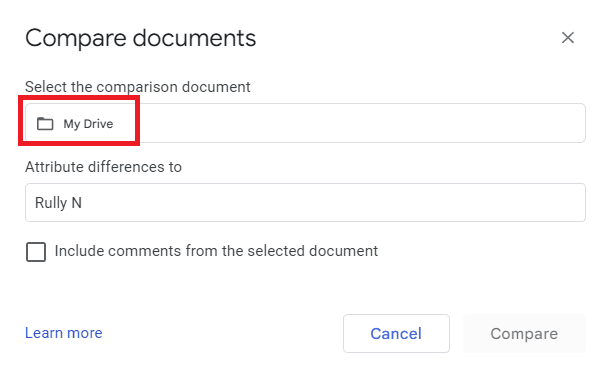Click the greyed-out Compare button
Image resolution: width=607 pixels, height=378 pixels.
pyautogui.click(x=524, y=333)
